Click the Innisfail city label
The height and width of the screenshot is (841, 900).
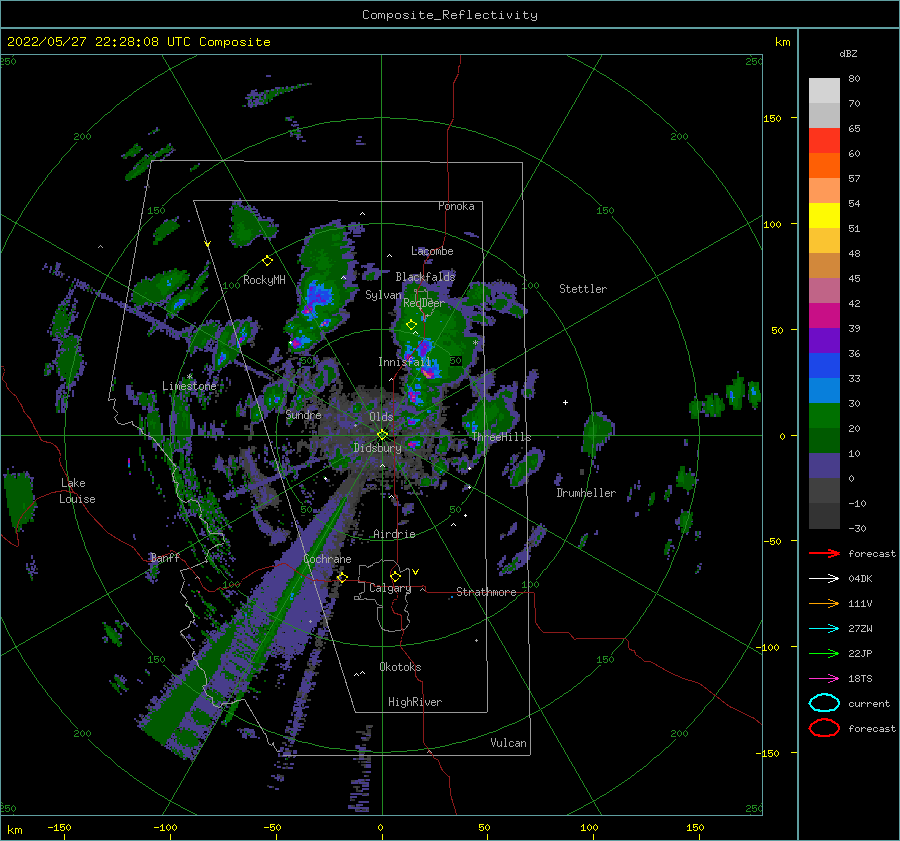(x=404, y=362)
